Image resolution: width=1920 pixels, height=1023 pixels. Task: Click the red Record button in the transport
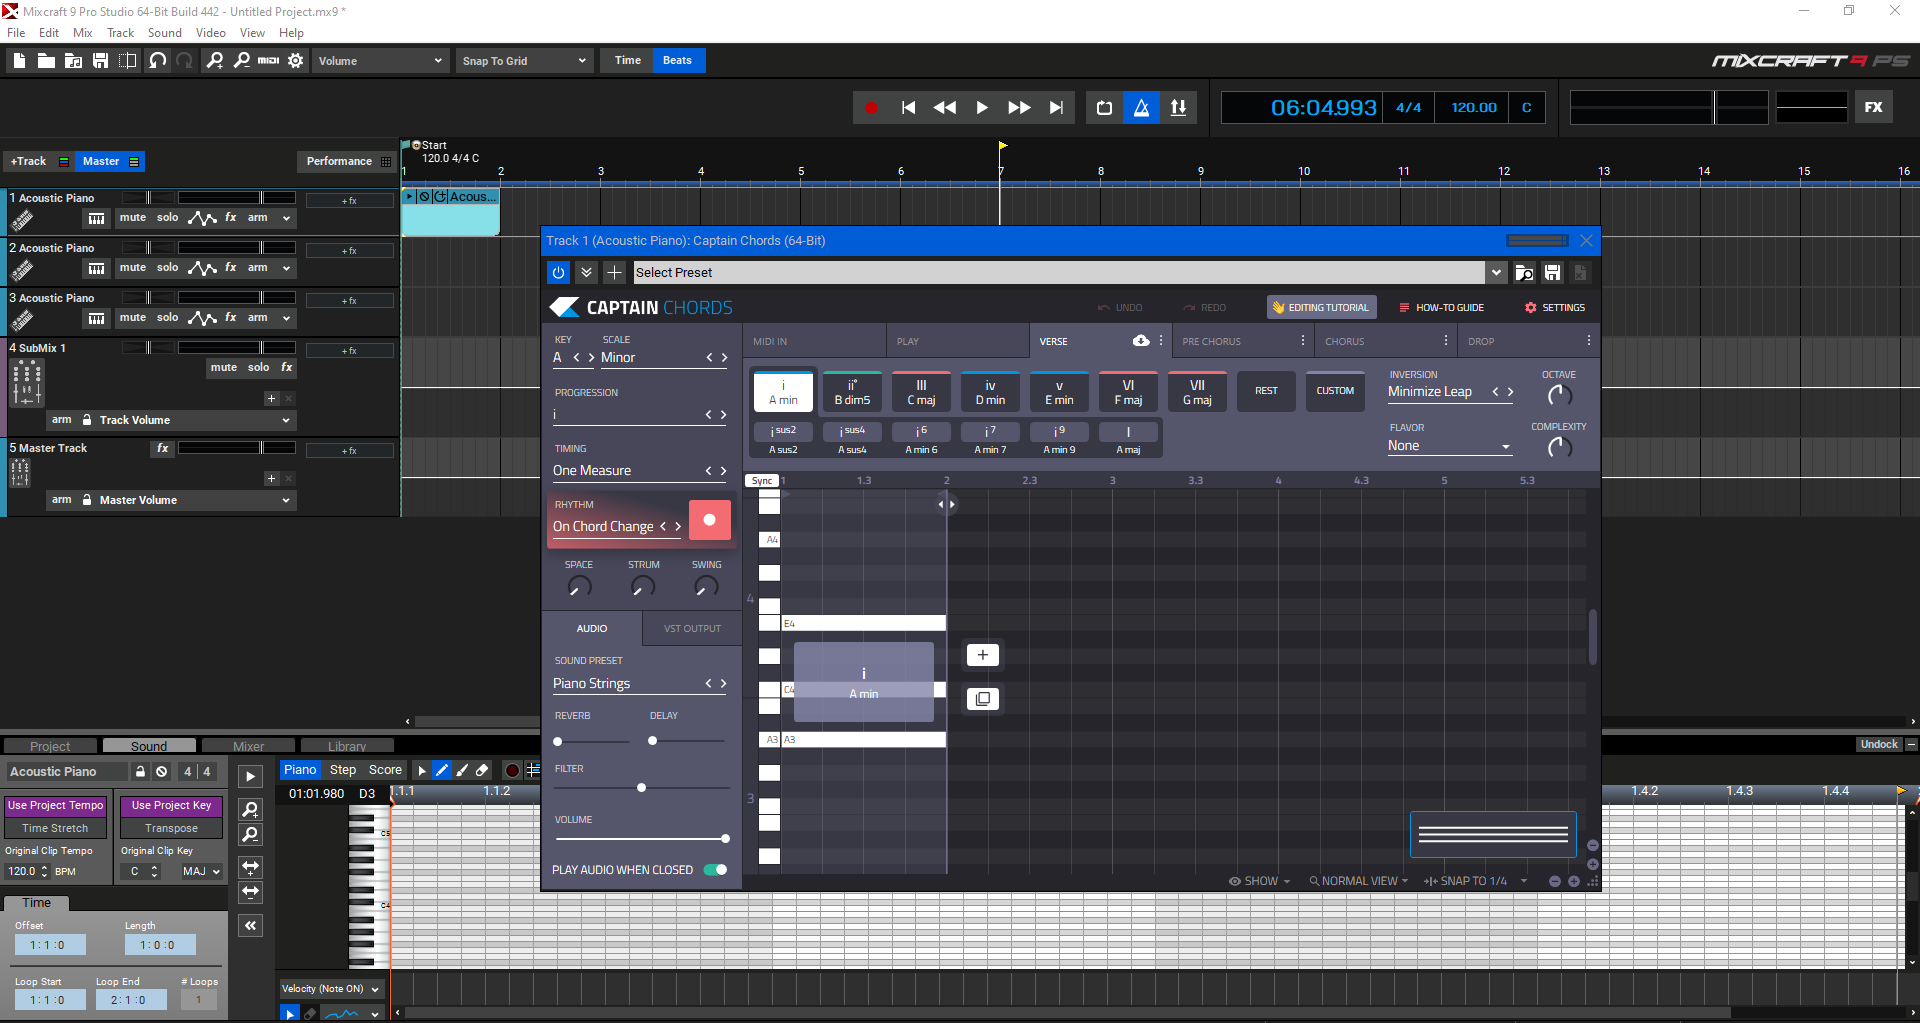tap(871, 108)
